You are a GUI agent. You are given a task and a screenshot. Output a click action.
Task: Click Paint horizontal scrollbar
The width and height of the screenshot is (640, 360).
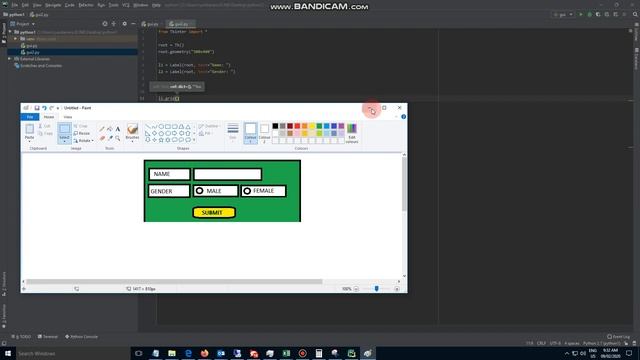coord(174,282)
